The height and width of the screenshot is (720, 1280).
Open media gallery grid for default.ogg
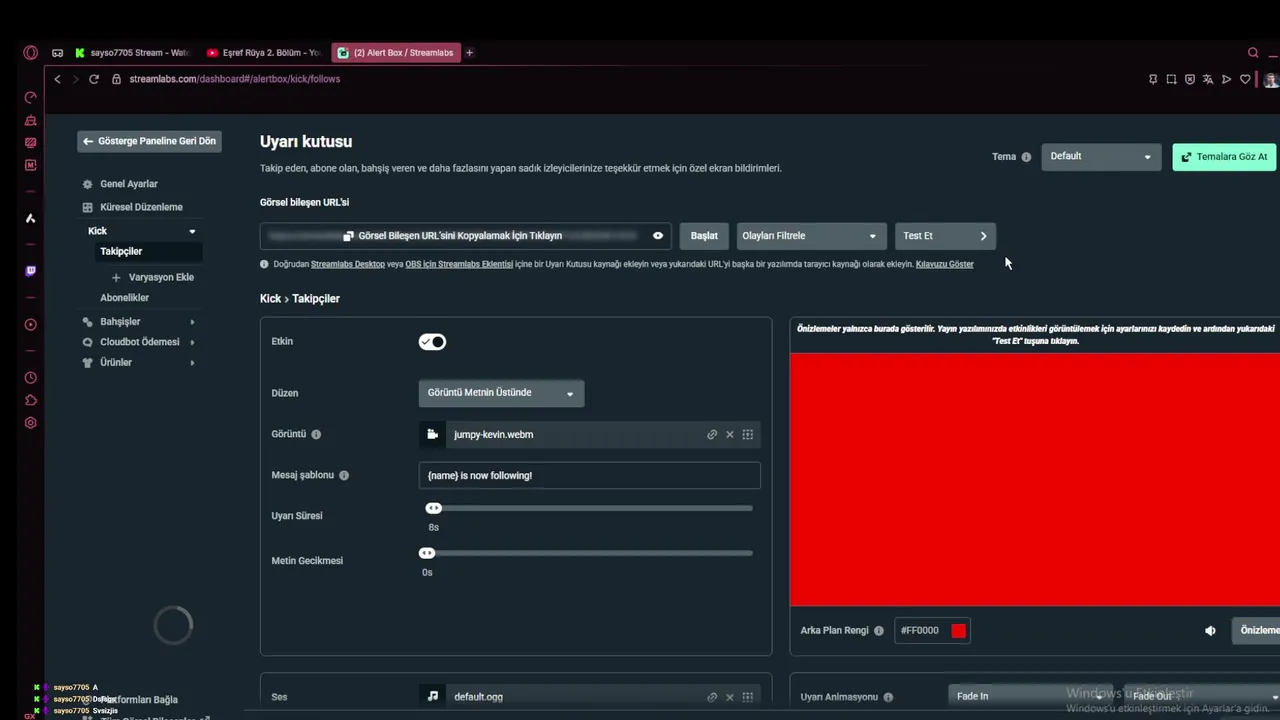tap(747, 697)
